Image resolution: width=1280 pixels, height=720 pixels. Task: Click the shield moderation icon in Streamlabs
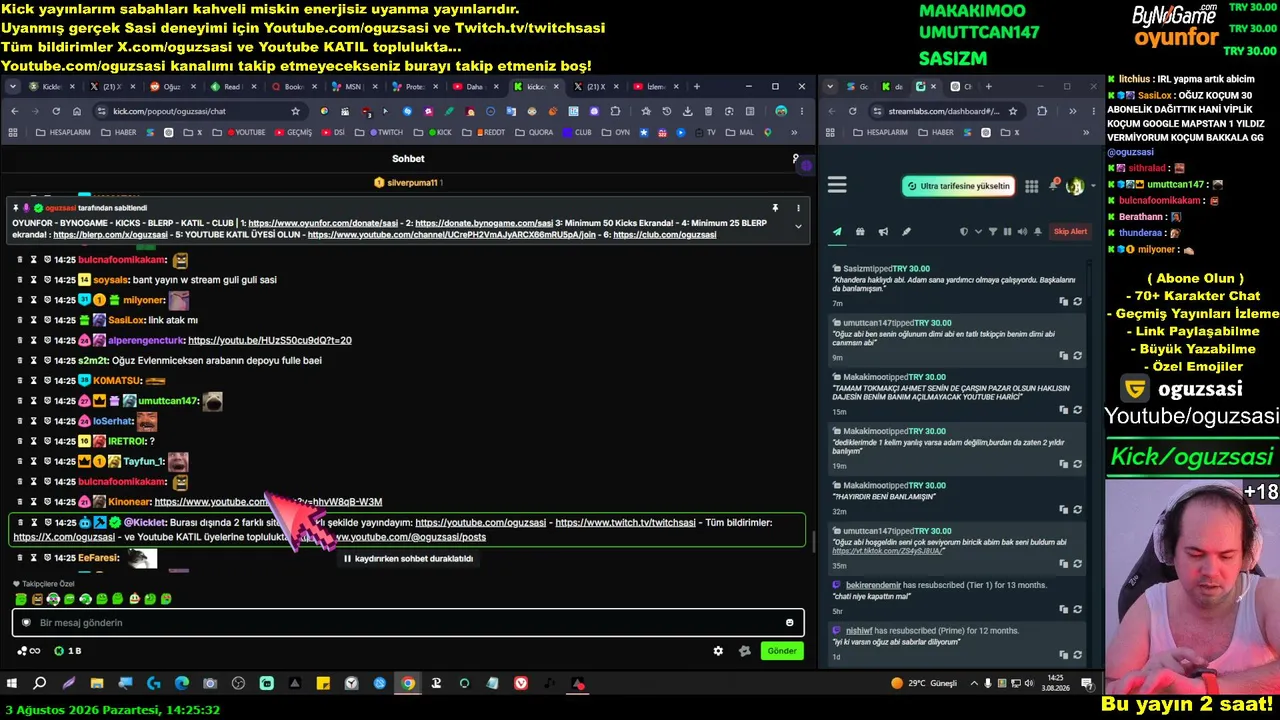point(964,232)
